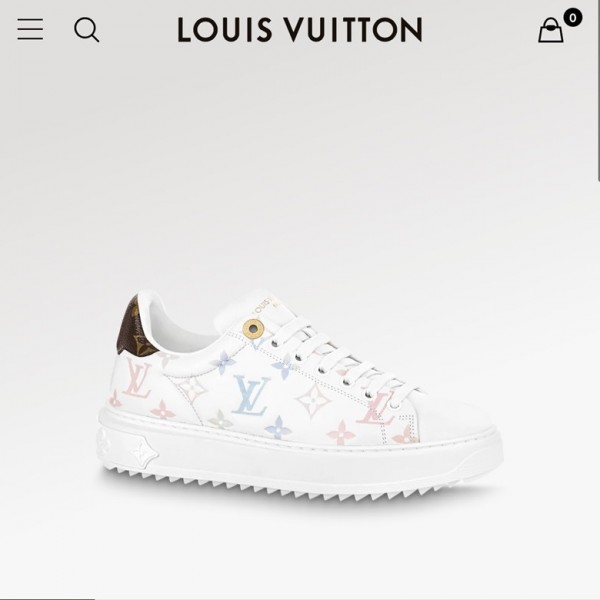Viewport: 600px width, 600px height.
Task: Open the white sneaker product image
Action: (300, 397)
